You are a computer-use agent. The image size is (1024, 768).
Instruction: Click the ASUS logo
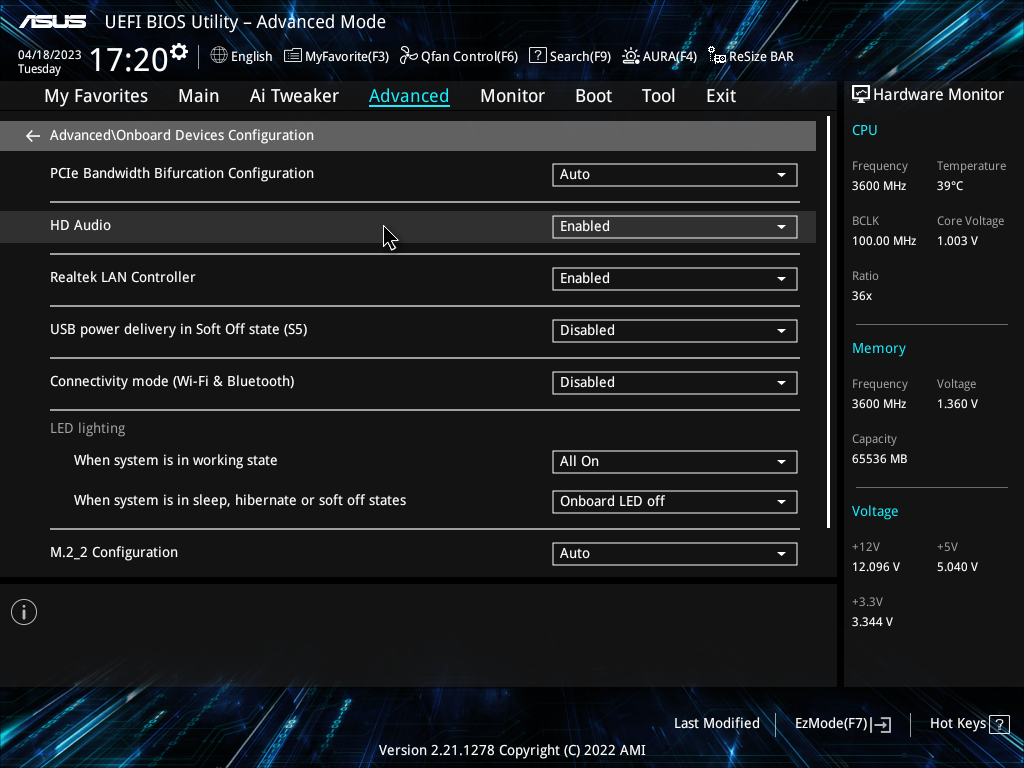[x=52, y=22]
